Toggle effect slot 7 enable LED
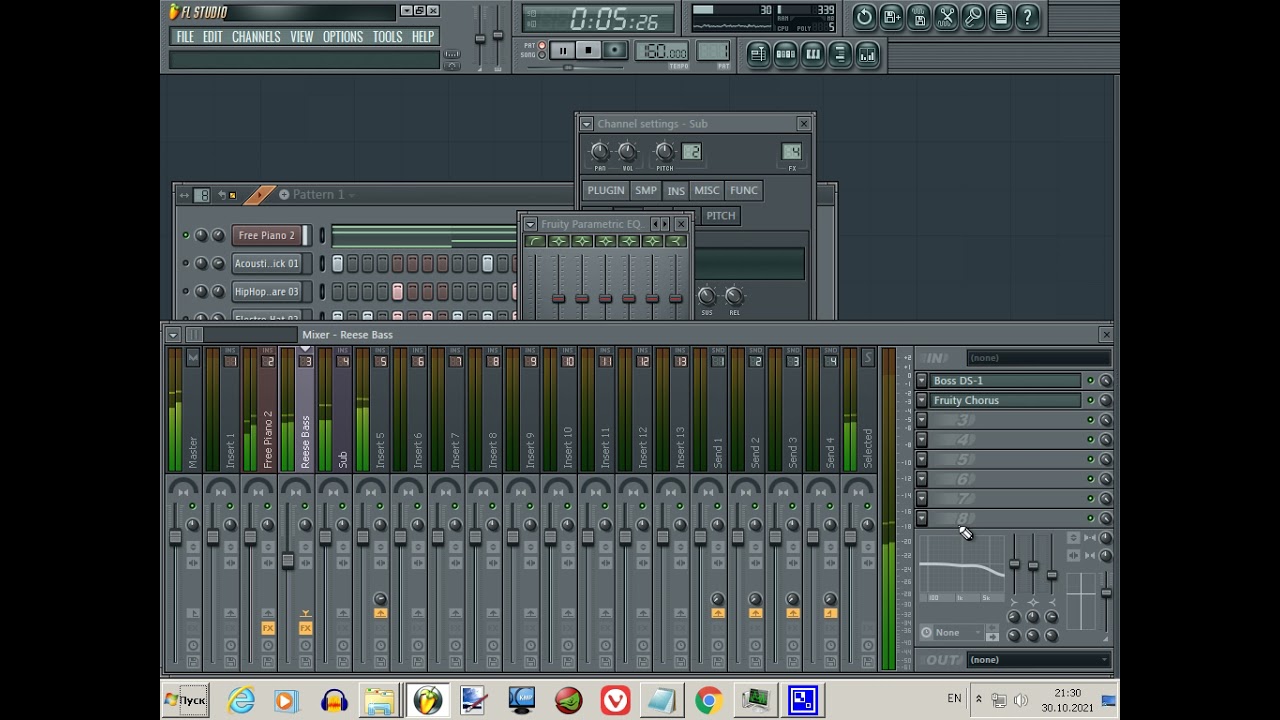Screen dimensions: 1280x720 [x=1090, y=499]
